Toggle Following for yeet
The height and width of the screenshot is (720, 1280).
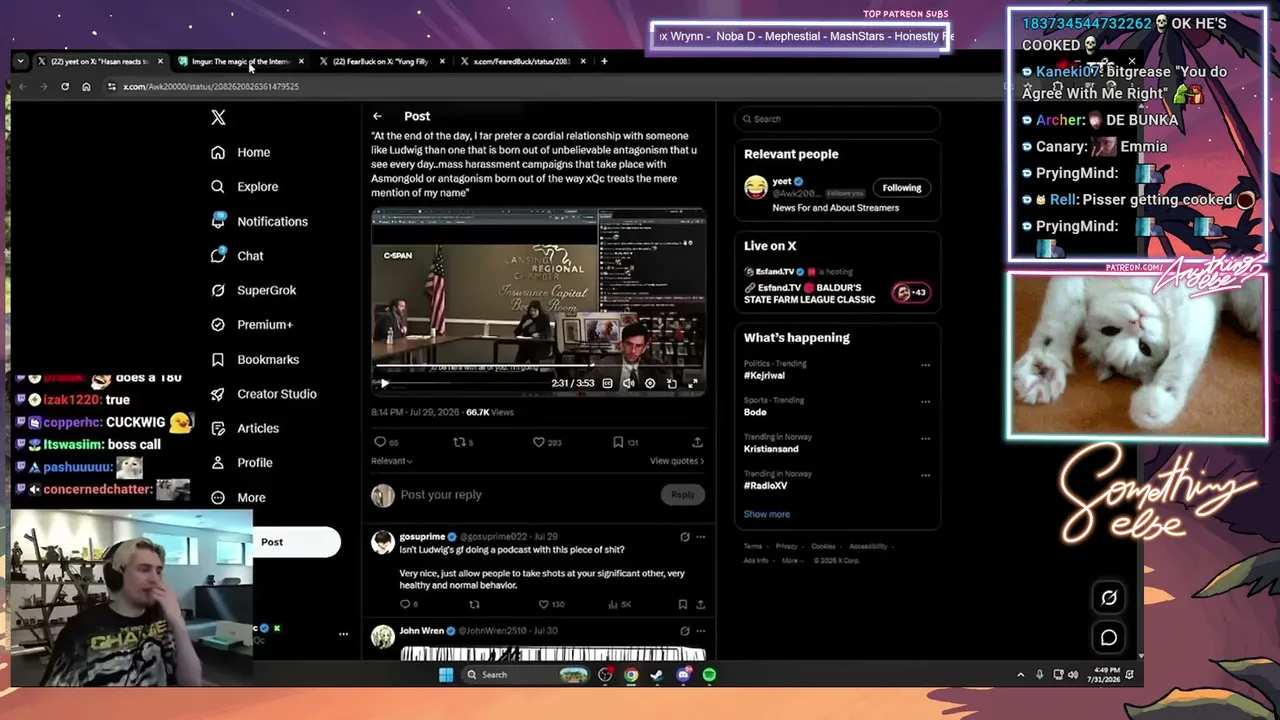pyautogui.click(x=901, y=188)
